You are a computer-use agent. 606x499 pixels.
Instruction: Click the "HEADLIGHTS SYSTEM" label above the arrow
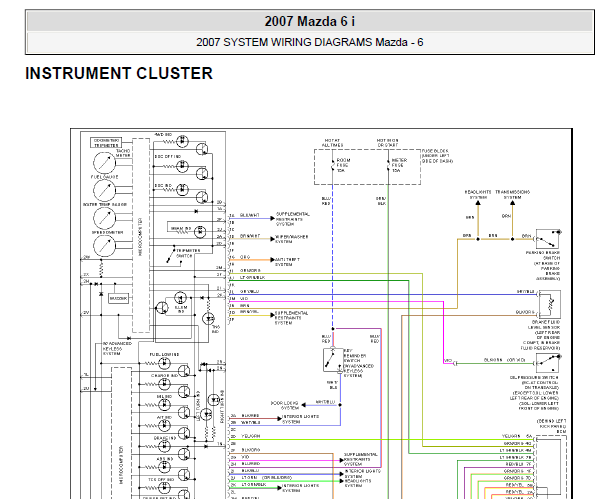tap(478, 195)
